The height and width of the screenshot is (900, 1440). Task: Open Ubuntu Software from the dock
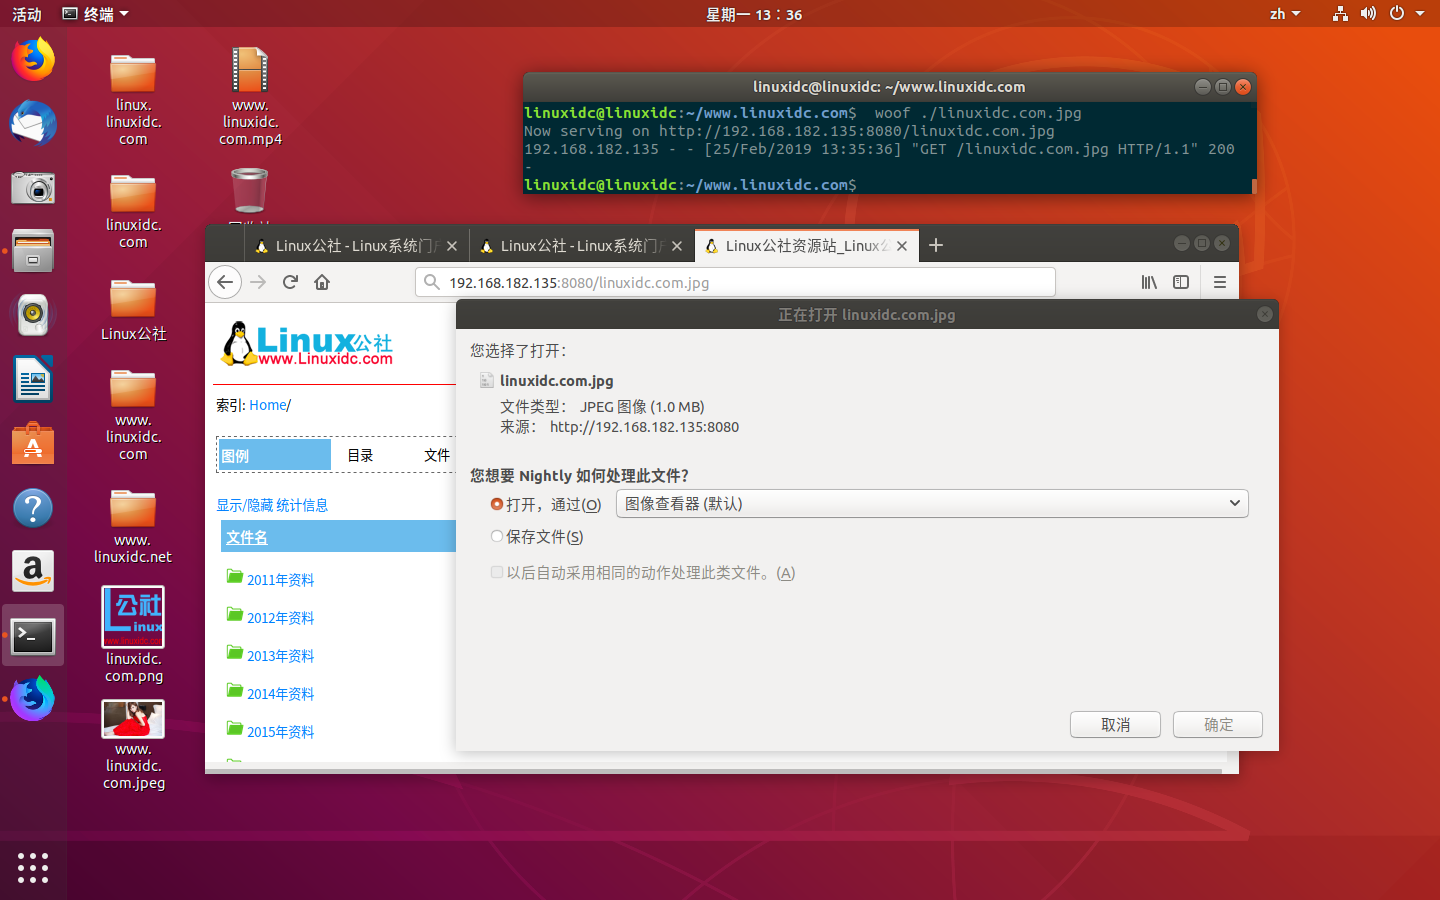(33, 443)
